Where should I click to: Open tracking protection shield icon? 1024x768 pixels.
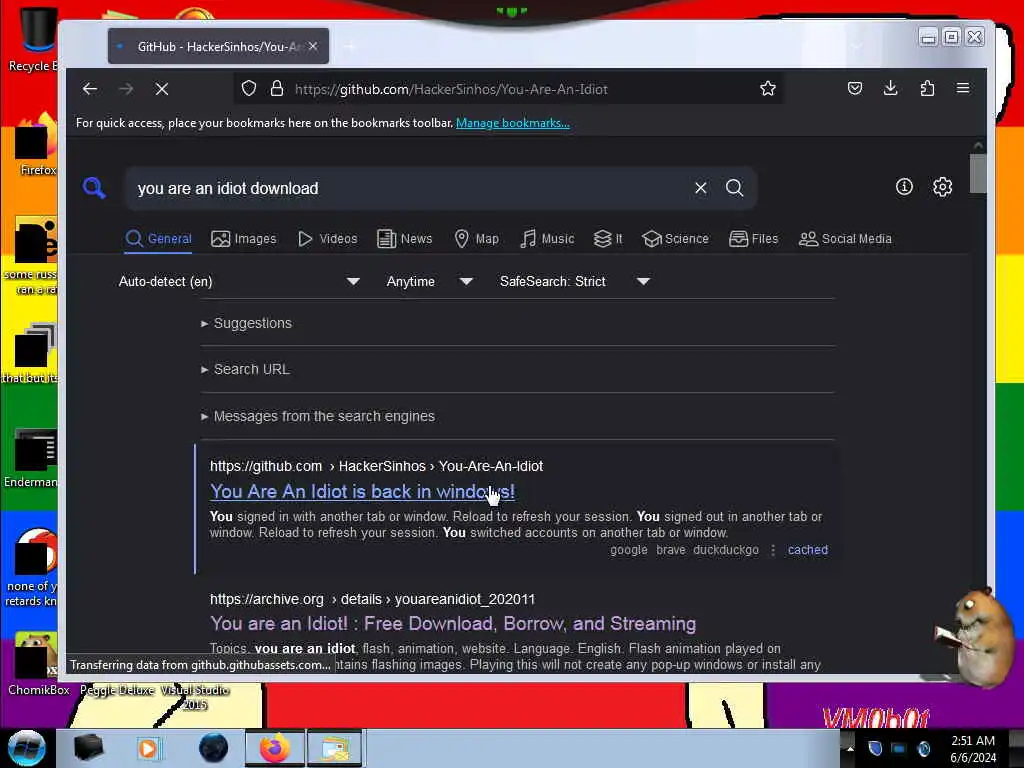click(x=249, y=89)
